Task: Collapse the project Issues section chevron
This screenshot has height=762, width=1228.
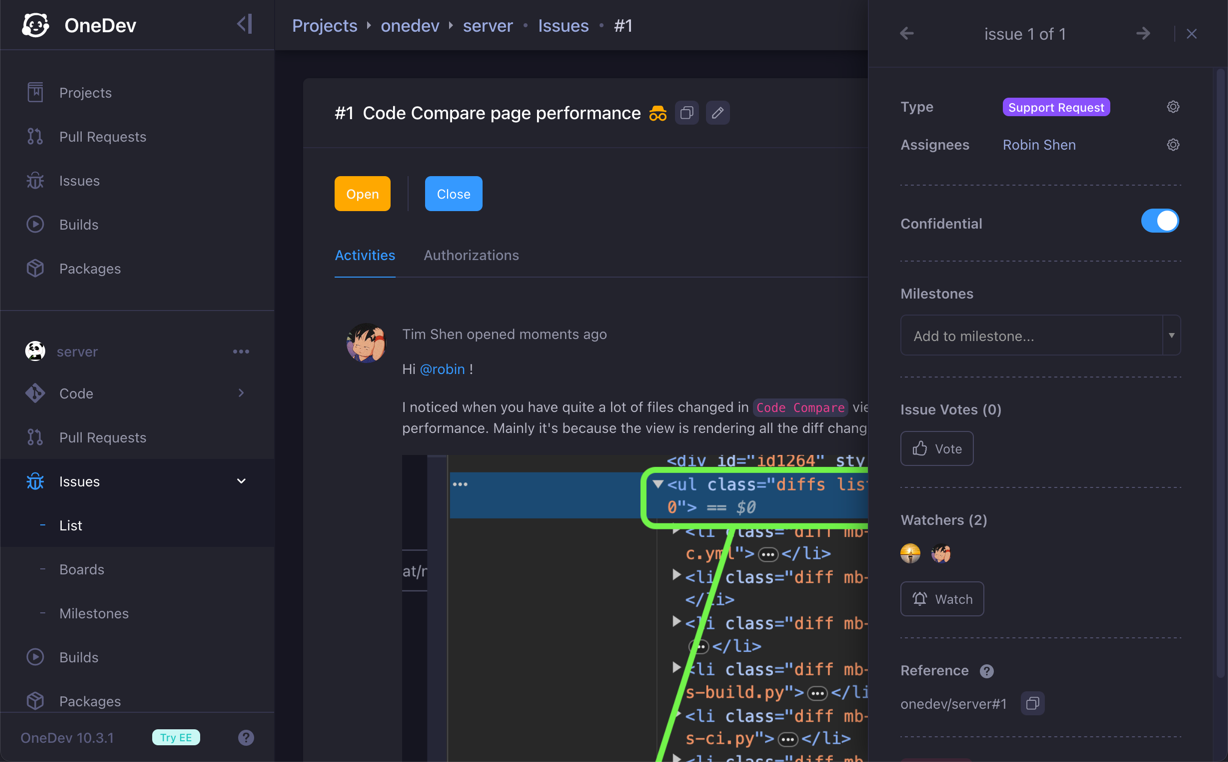Action: click(241, 482)
